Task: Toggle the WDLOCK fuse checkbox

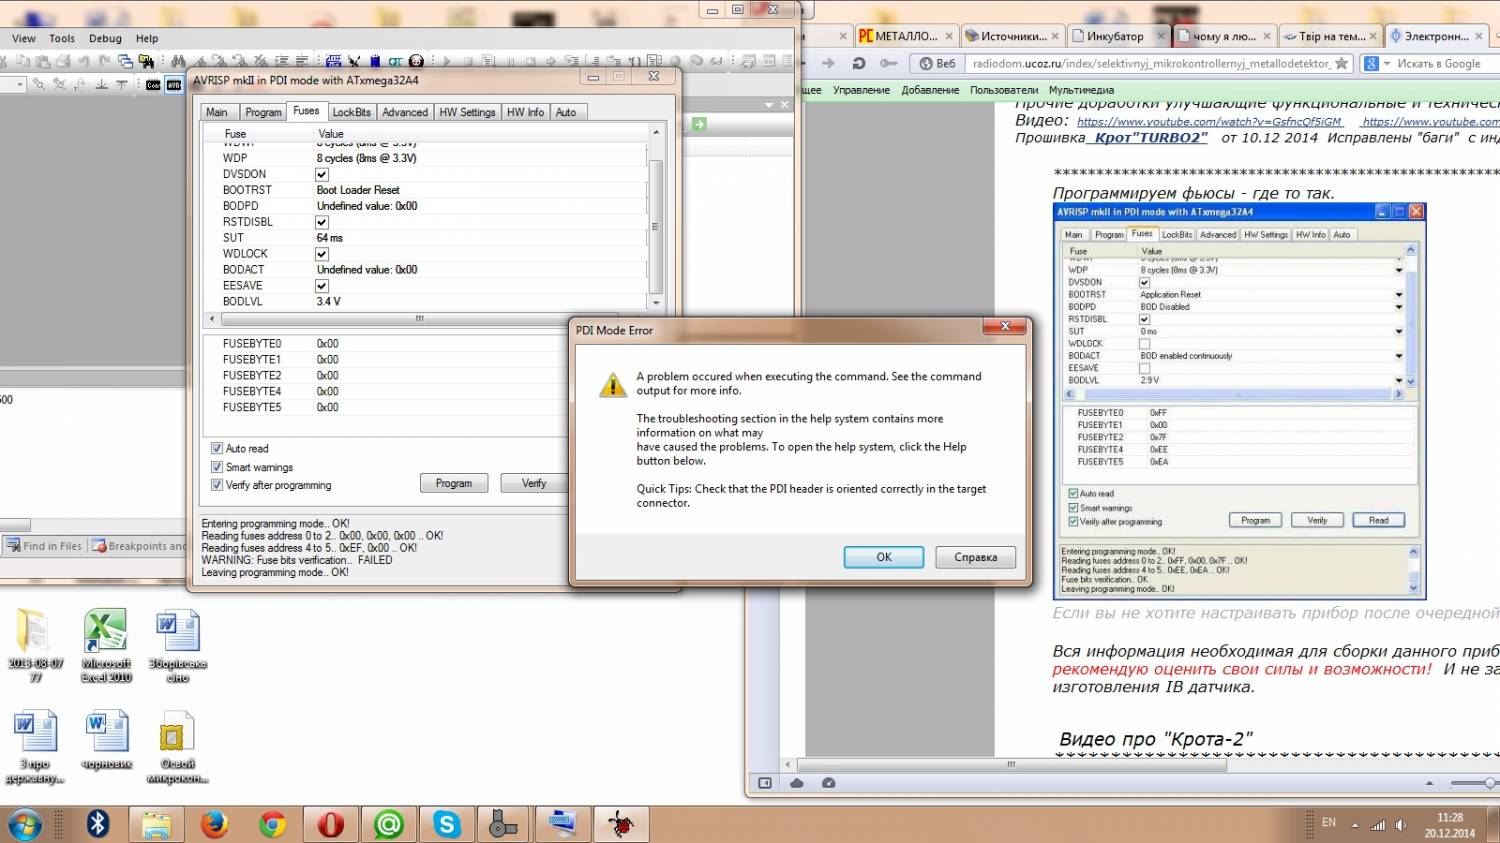Action: [x=322, y=254]
